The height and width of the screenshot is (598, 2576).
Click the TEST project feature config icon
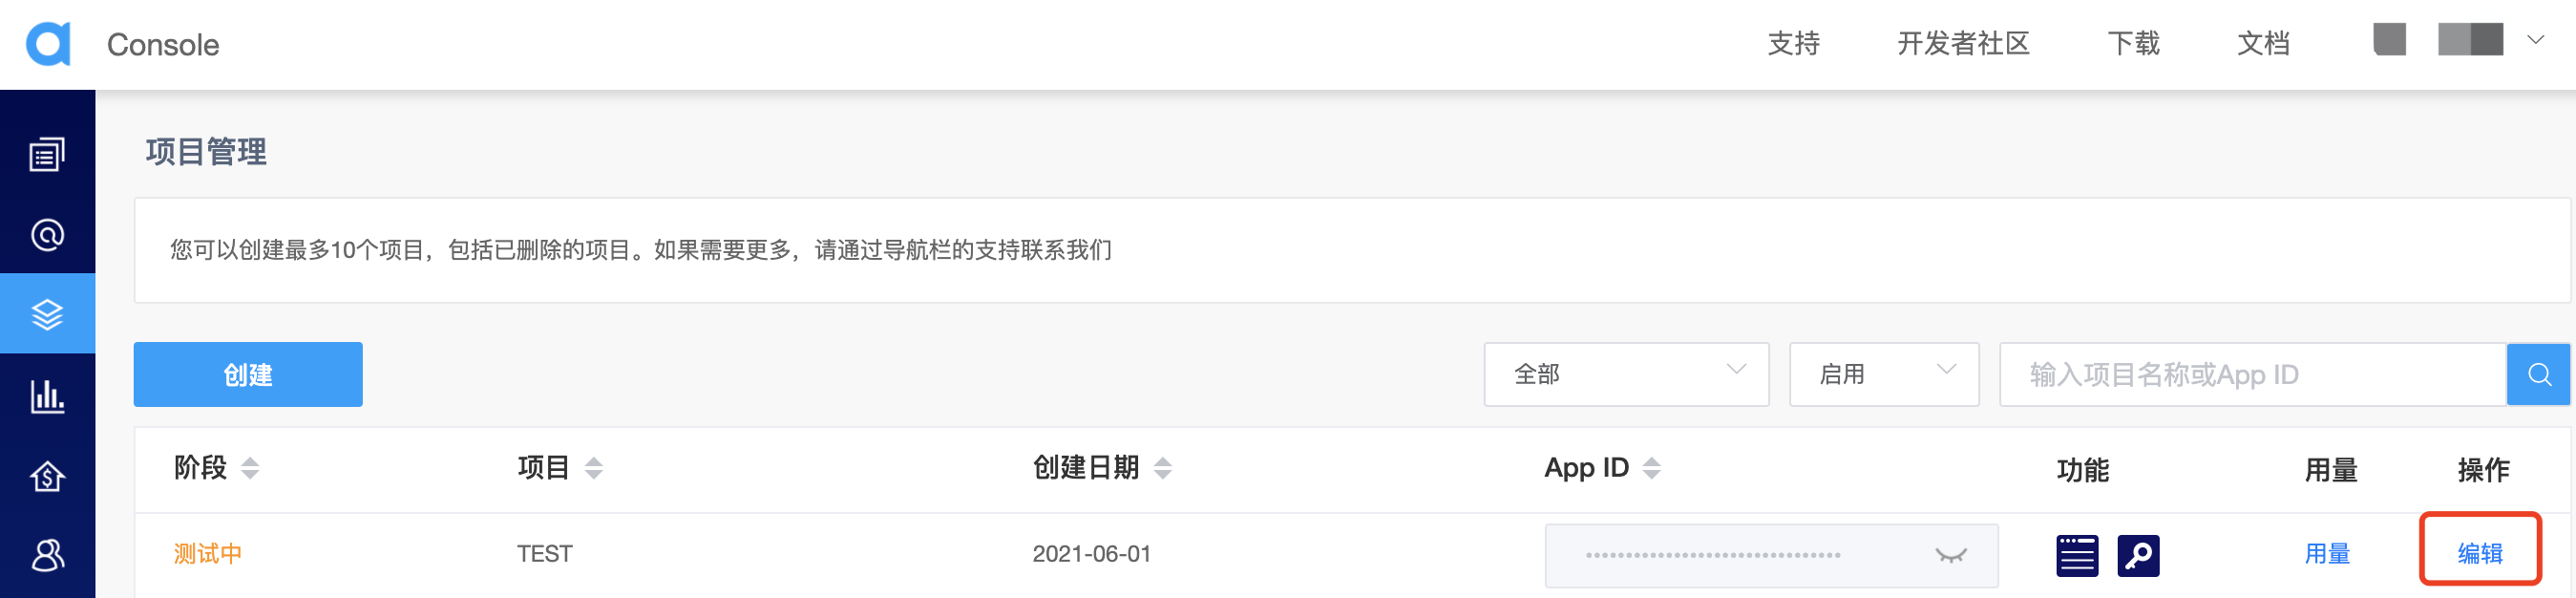click(2077, 556)
